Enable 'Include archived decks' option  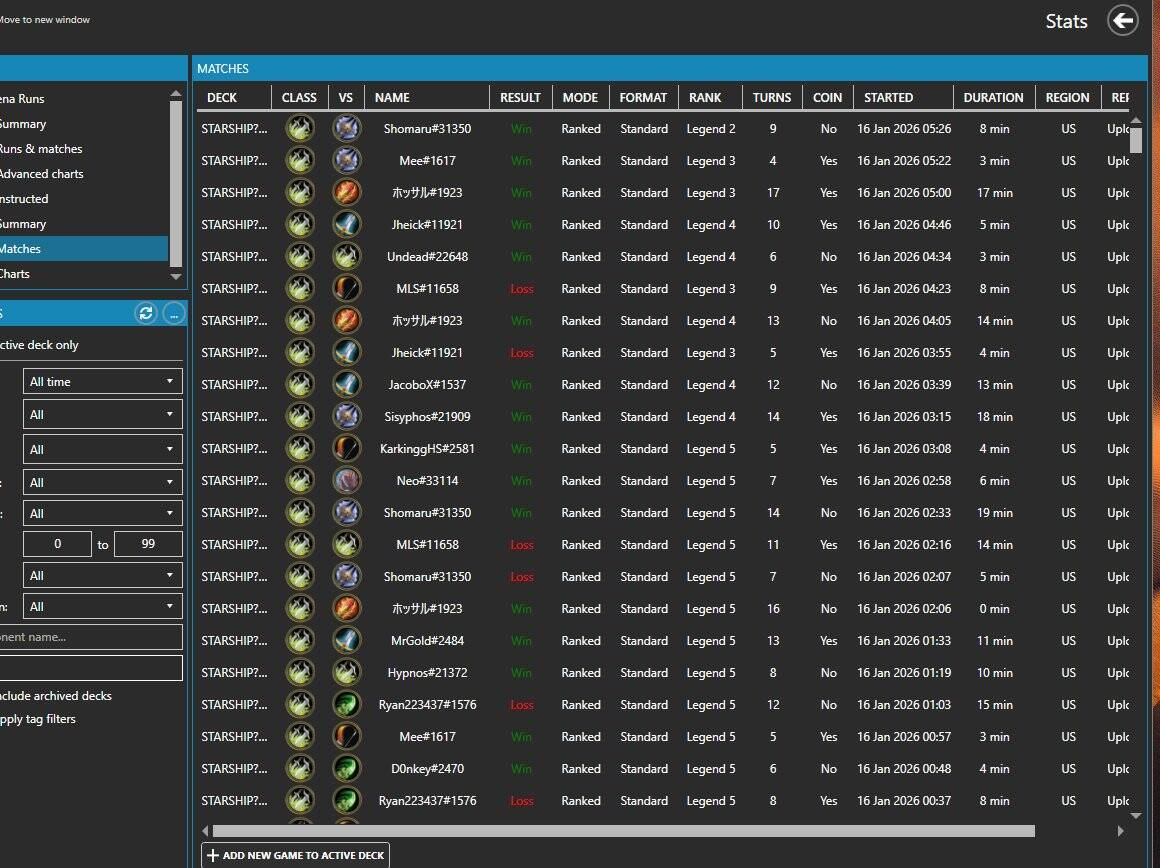pos(55,696)
